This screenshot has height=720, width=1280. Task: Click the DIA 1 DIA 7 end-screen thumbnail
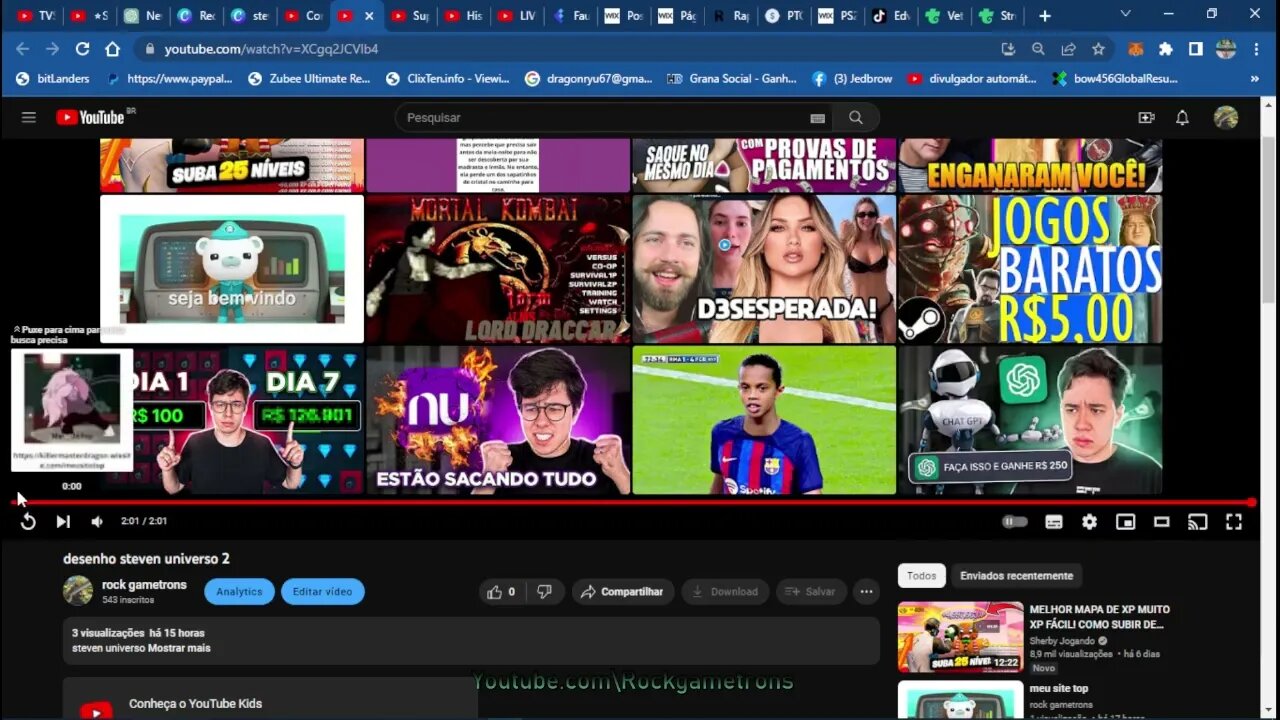tap(248, 420)
